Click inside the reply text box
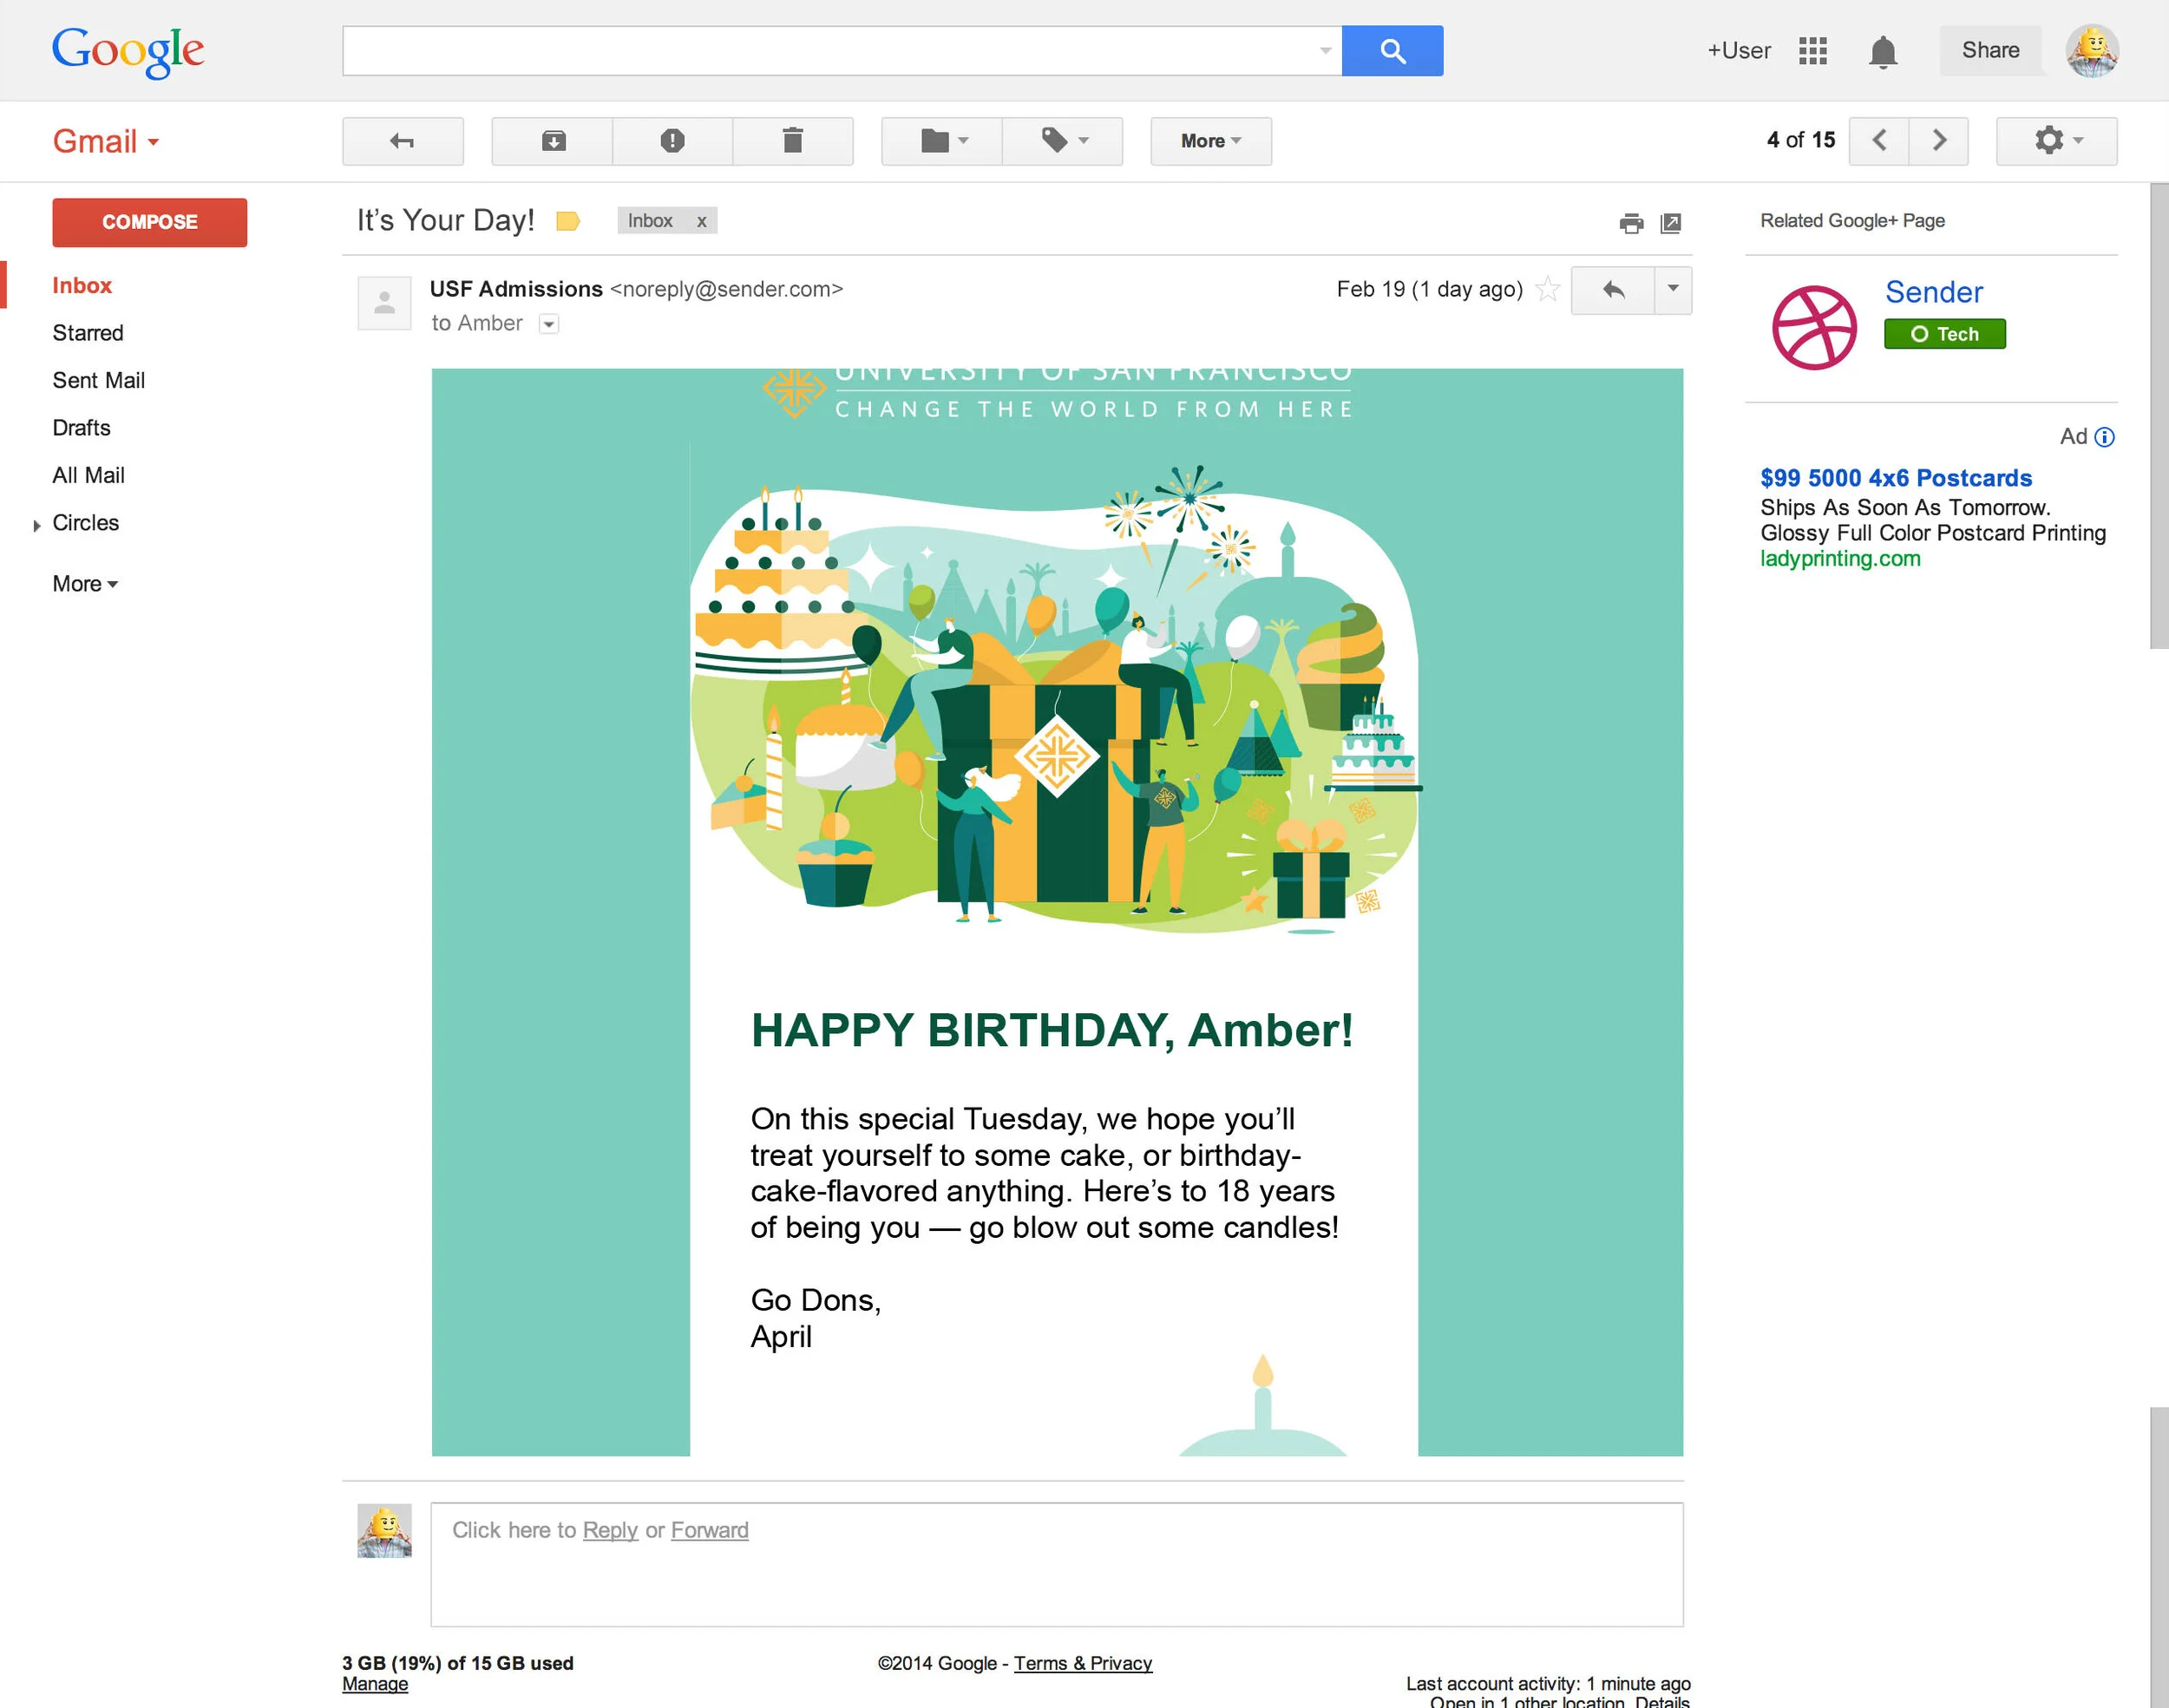 click(1057, 1565)
